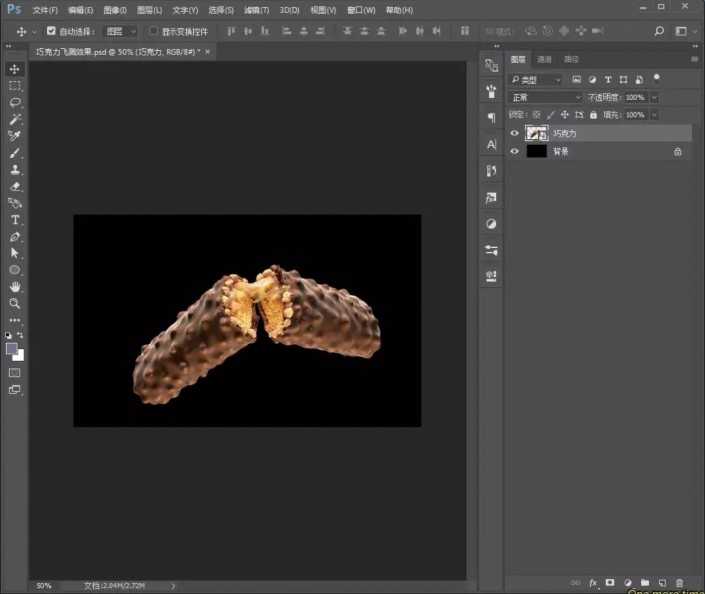The height and width of the screenshot is (594, 705).
Task: Open the 类型 layer filter dropdown
Action: click(x=536, y=79)
